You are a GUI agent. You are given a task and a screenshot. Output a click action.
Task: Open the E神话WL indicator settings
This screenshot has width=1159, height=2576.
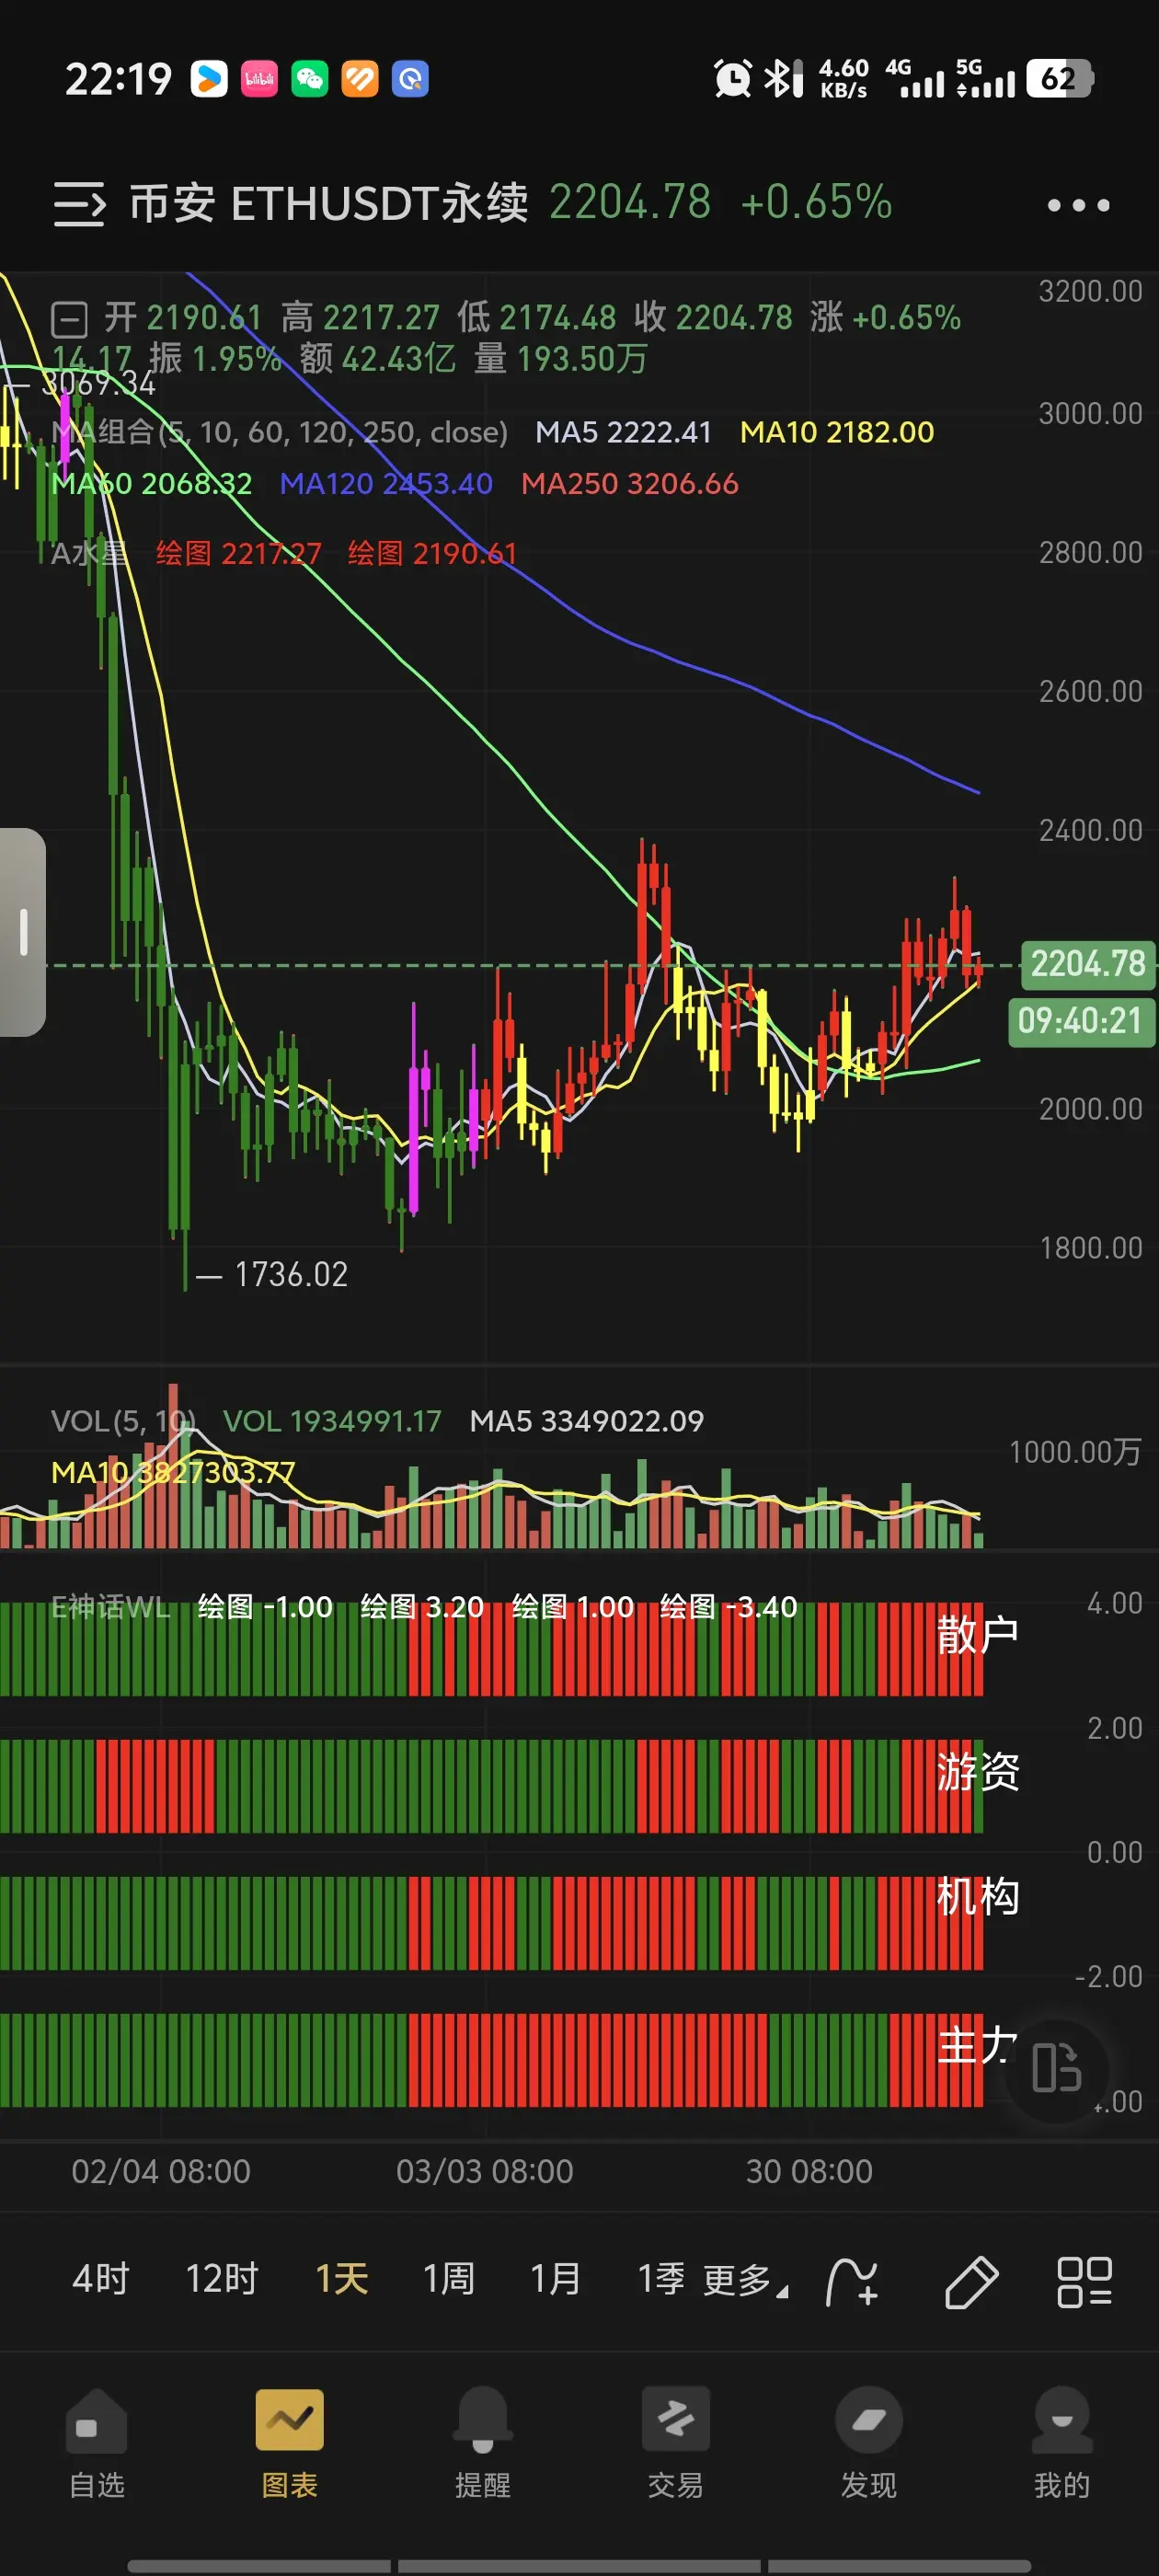point(111,1607)
